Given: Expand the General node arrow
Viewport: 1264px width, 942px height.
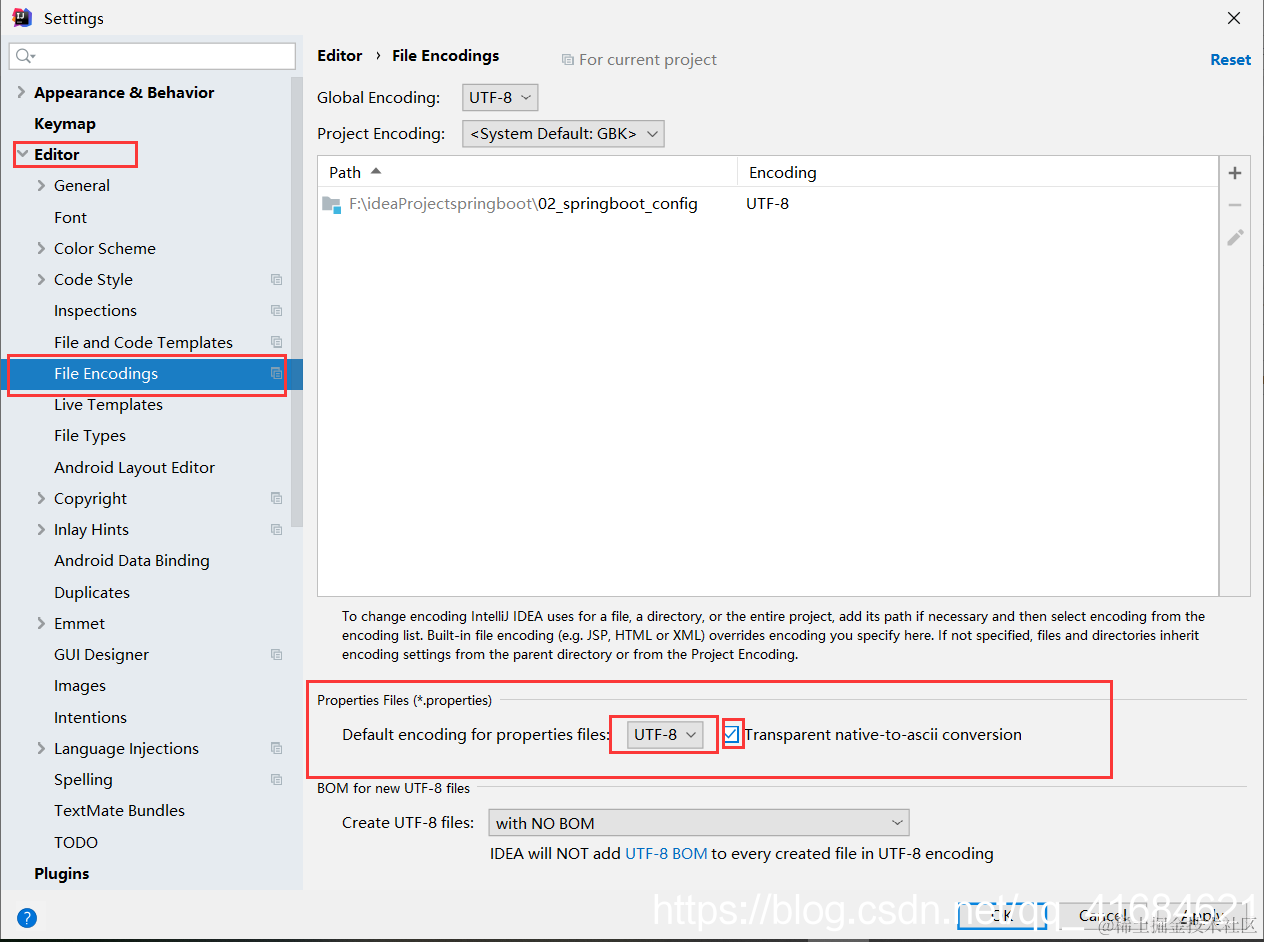Looking at the screenshot, I should (x=41, y=185).
